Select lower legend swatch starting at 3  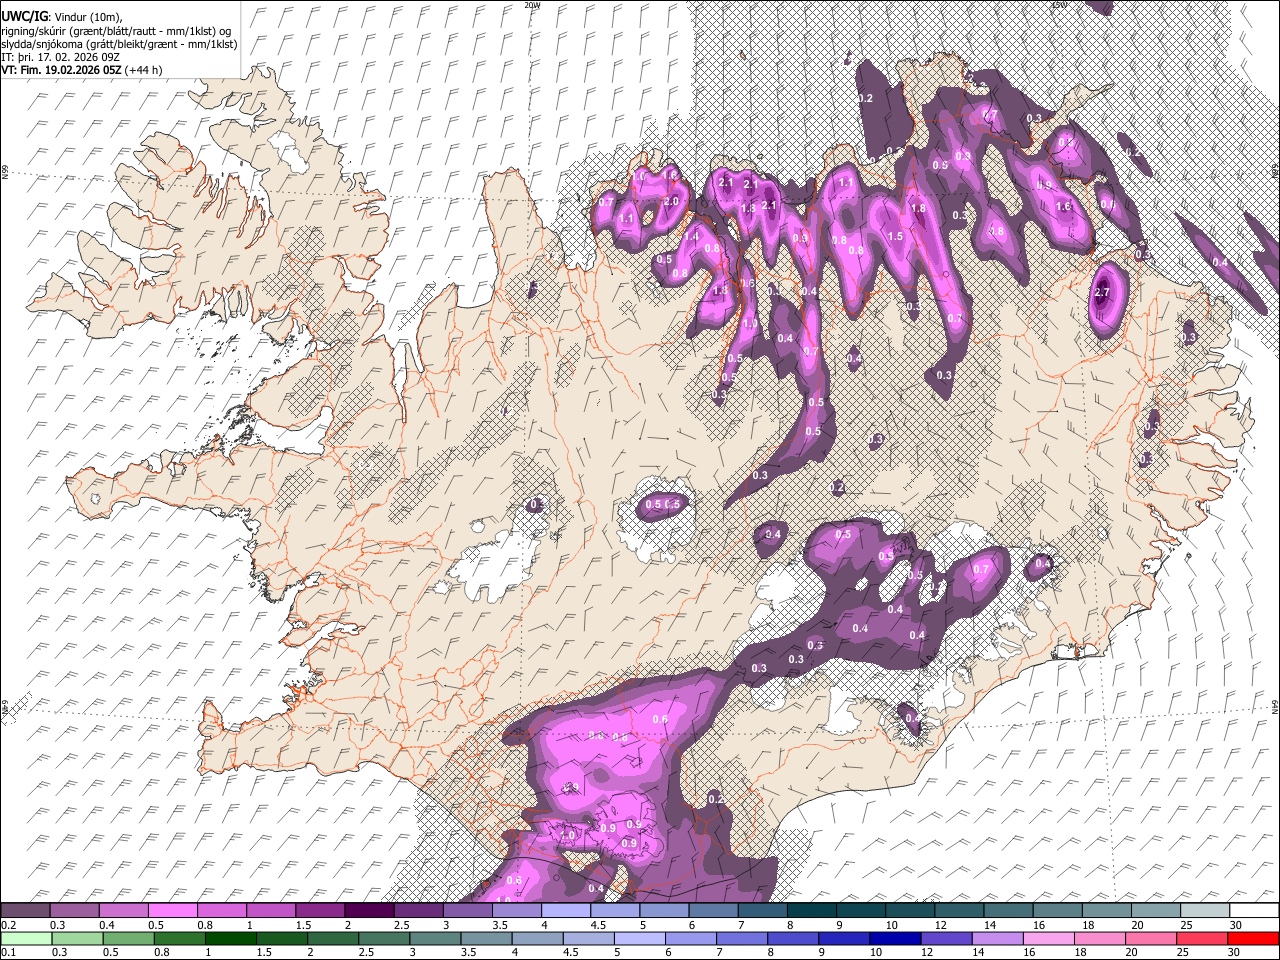point(435,938)
